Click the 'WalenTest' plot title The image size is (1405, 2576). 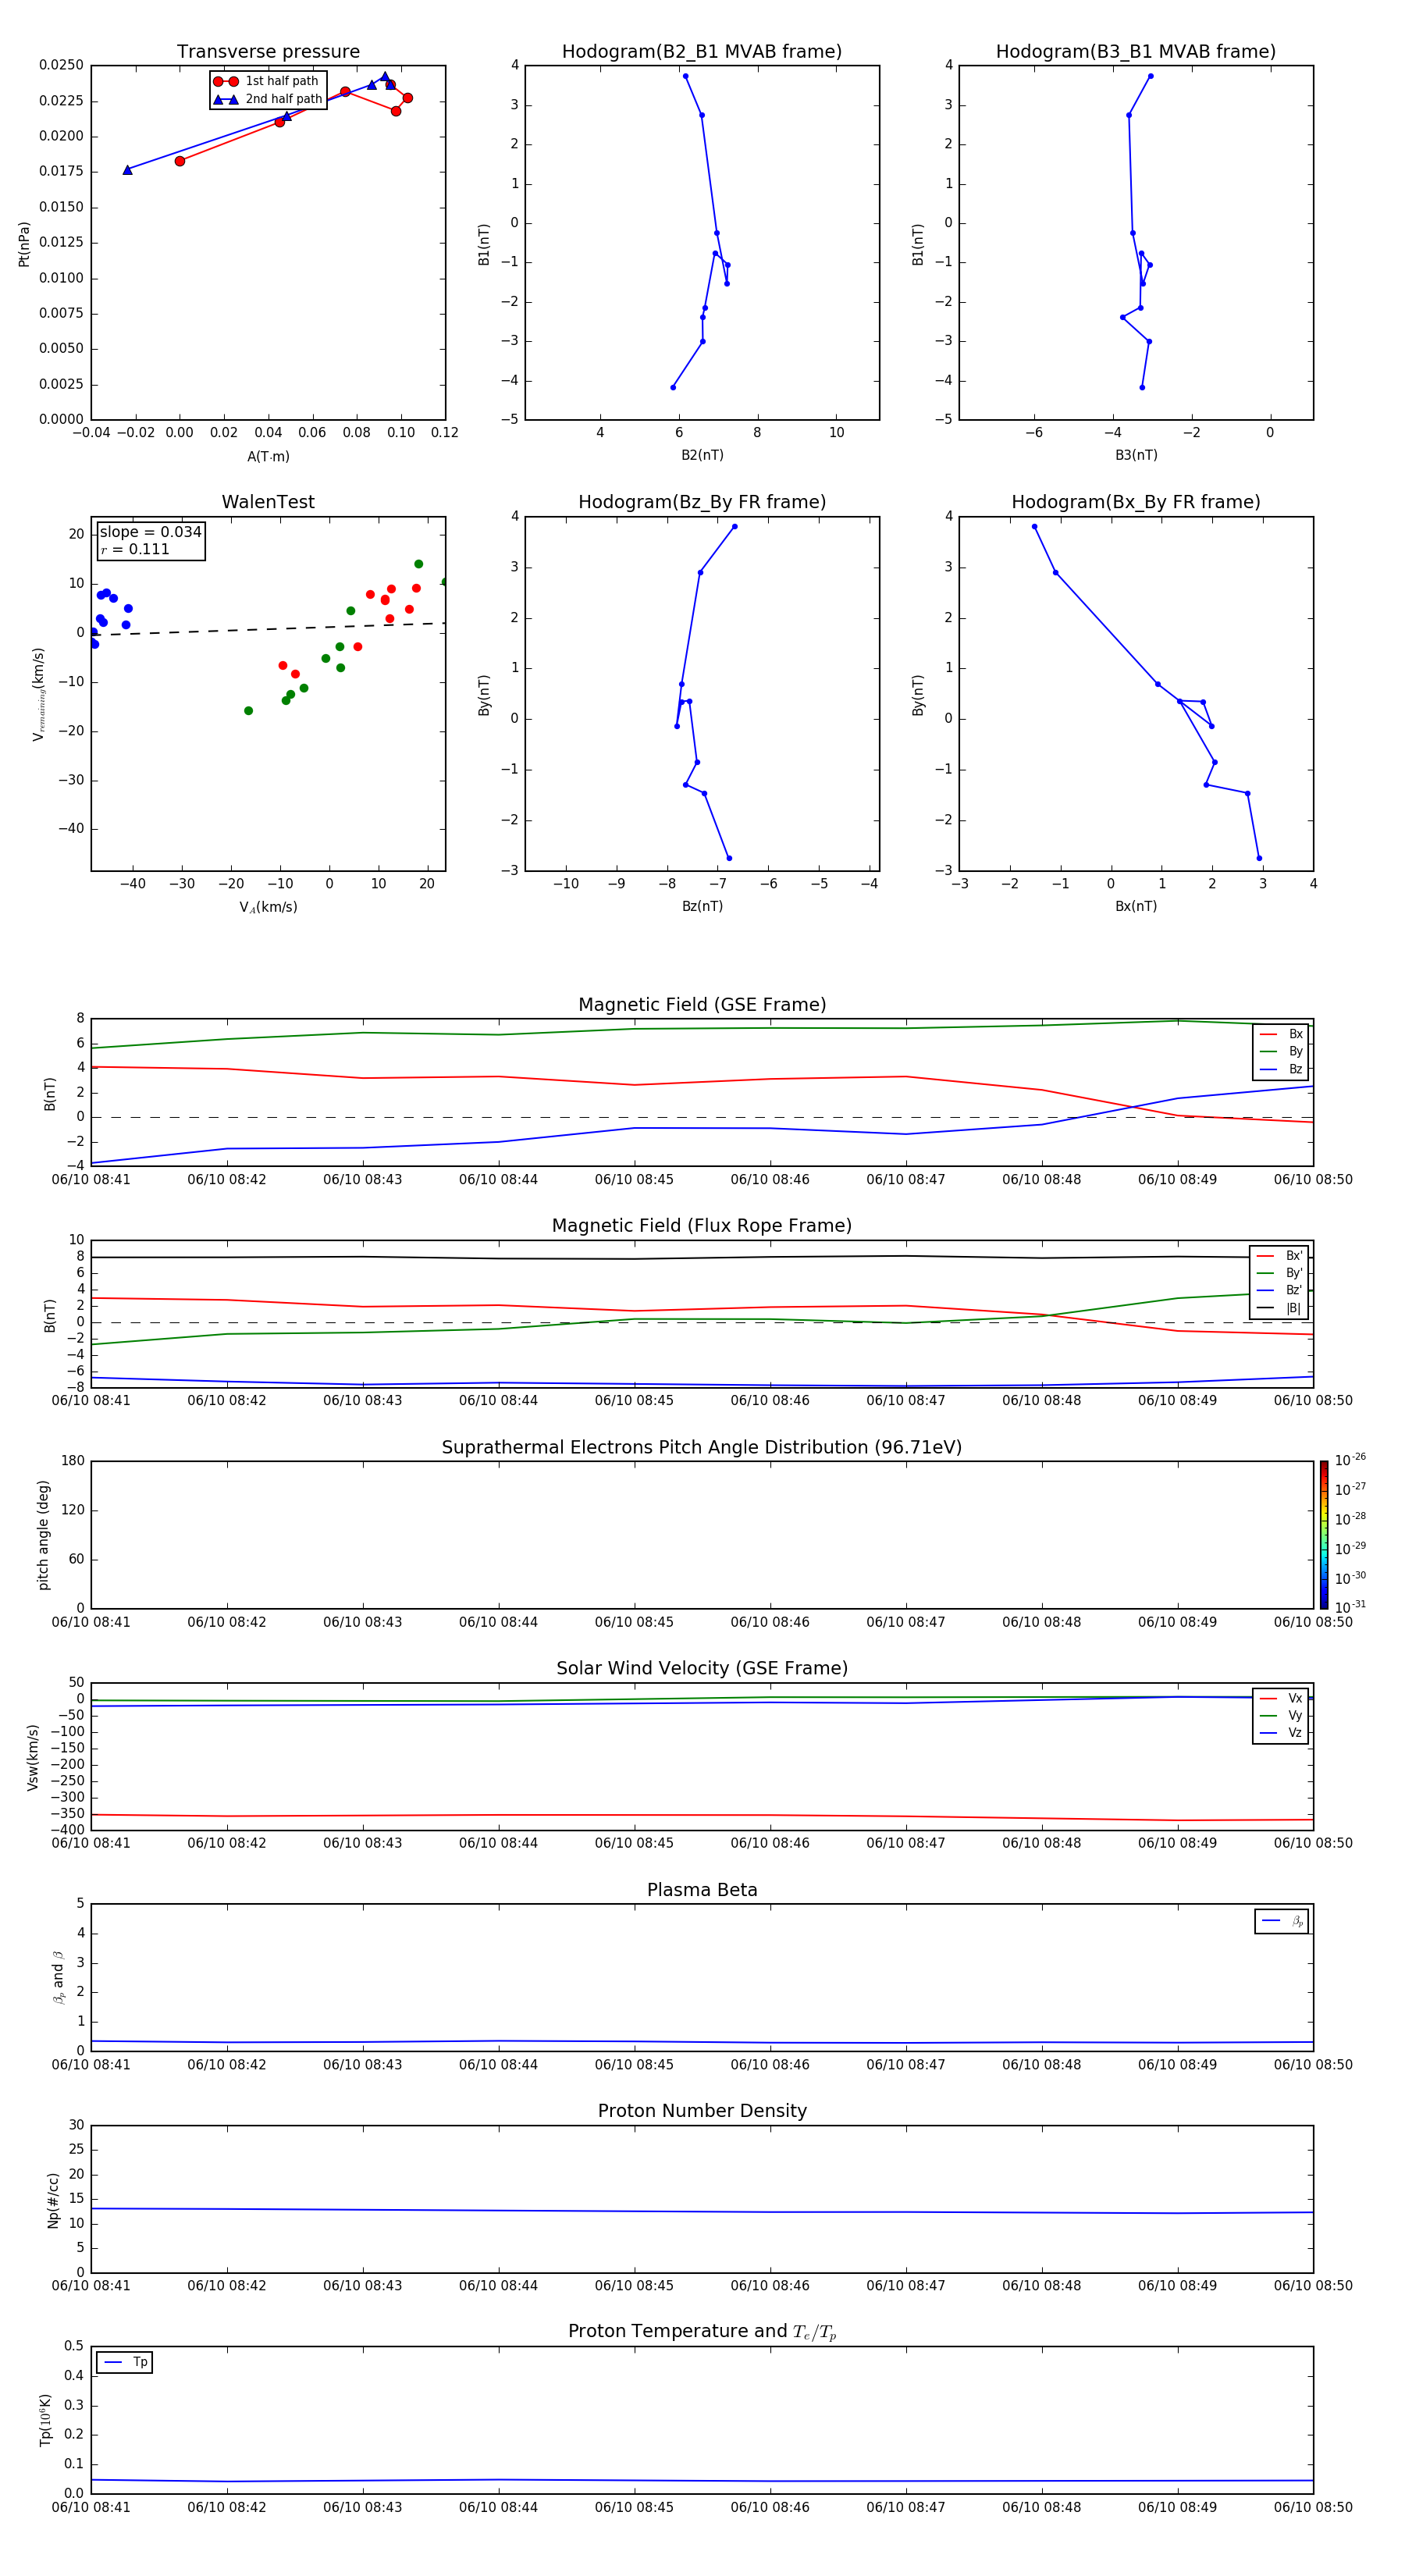click(x=268, y=502)
